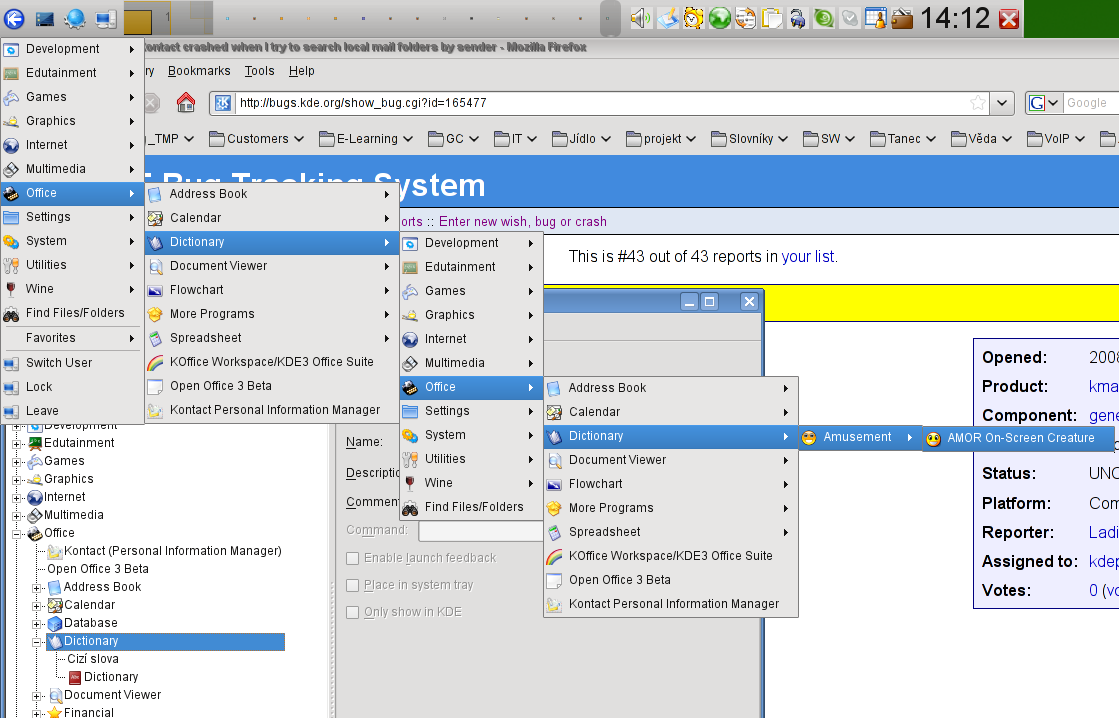Bookmark page with the star icon
The height and width of the screenshot is (718, 1119).
click(978, 103)
